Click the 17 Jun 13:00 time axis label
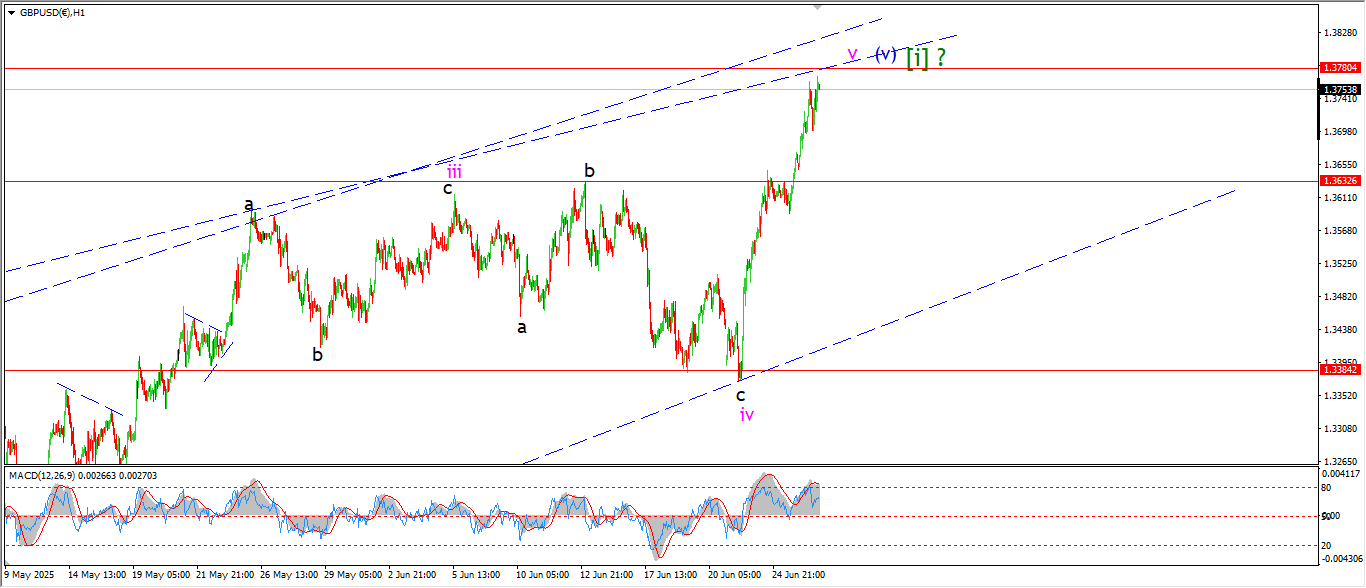The image size is (1366, 588). (671, 575)
